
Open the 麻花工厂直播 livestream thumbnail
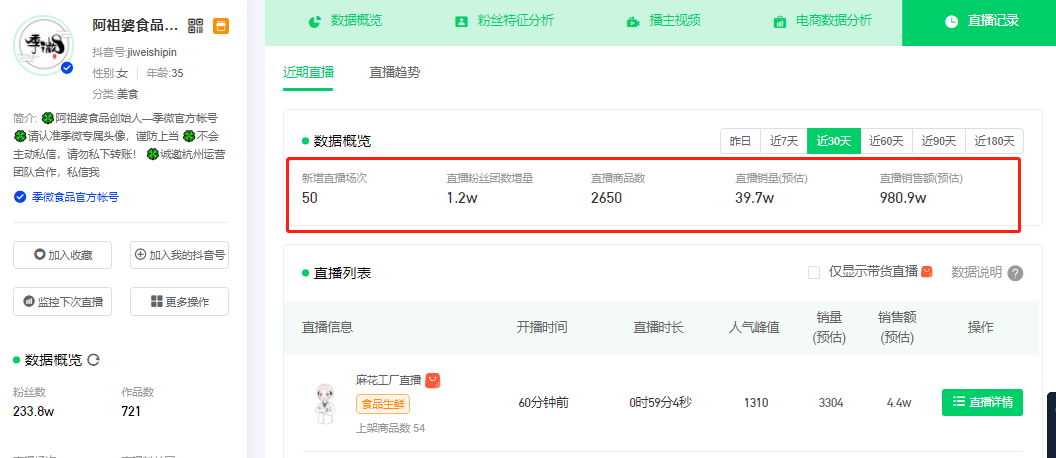click(x=325, y=403)
